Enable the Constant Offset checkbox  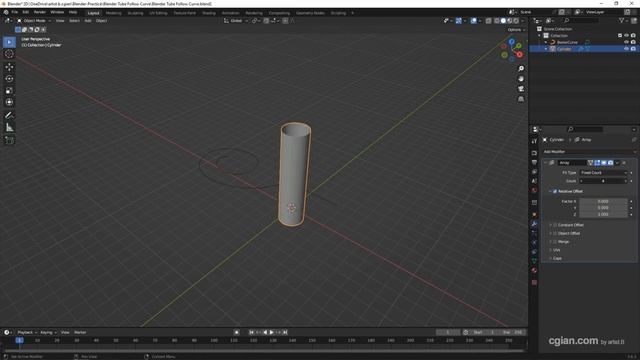coord(555,225)
